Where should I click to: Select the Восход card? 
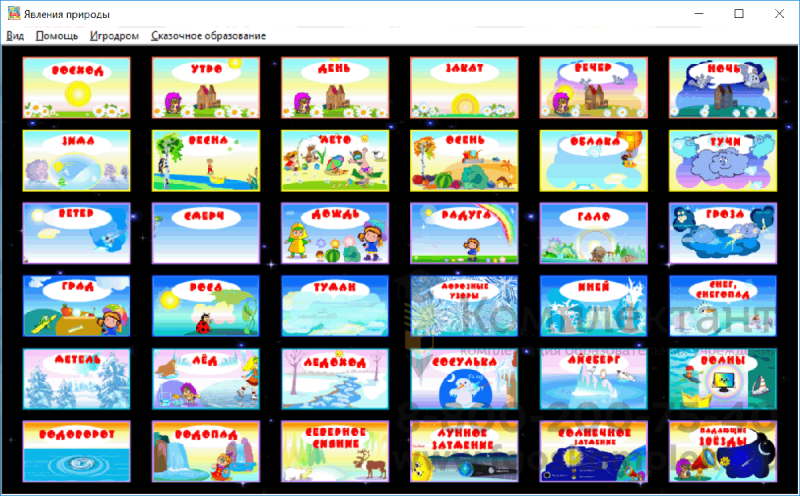point(77,88)
